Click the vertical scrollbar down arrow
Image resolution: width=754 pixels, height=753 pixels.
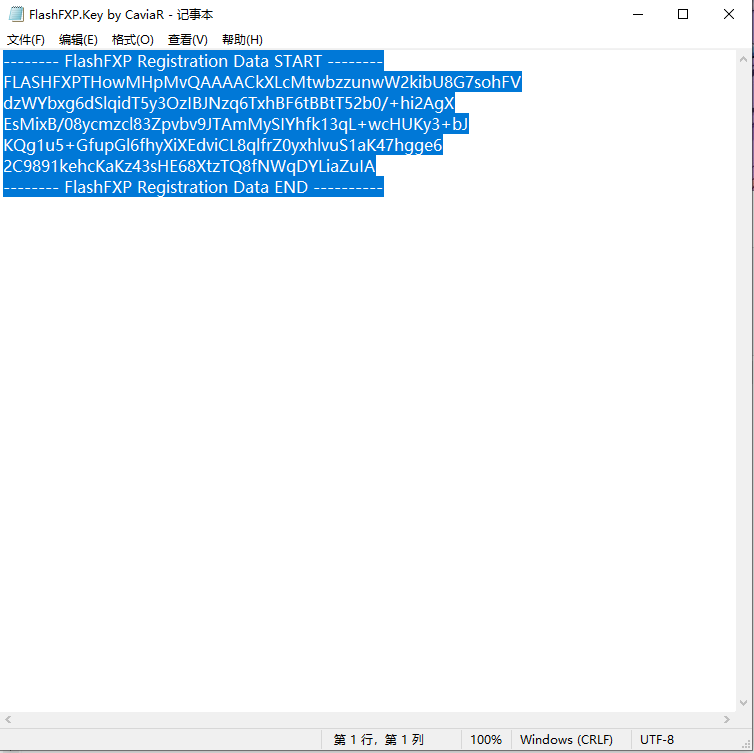(x=743, y=703)
